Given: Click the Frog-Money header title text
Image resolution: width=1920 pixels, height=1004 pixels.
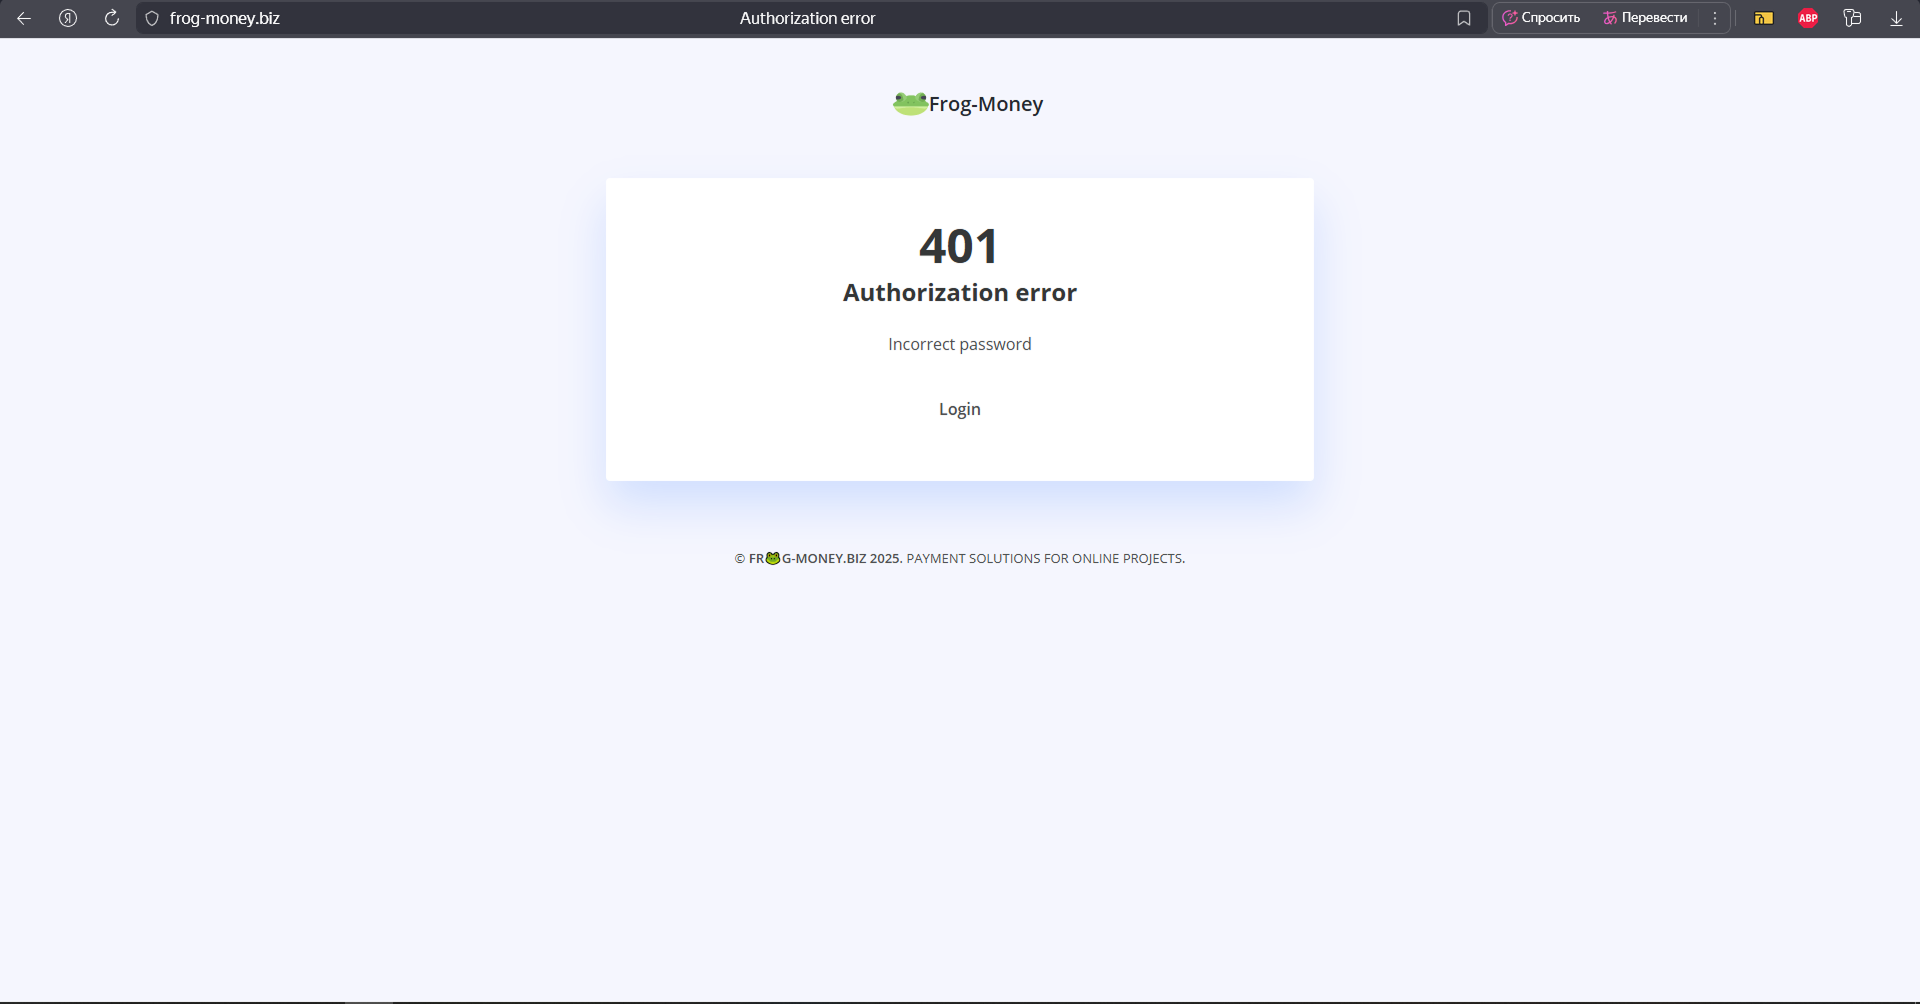Looking at the screenshot, I should tap(985, 104).
